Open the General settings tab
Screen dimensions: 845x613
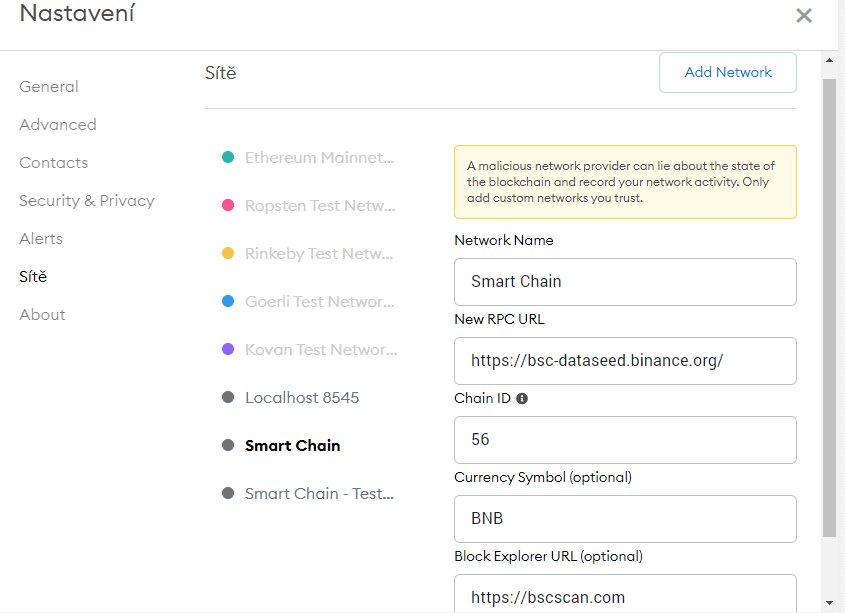click(x=49, y=87)
